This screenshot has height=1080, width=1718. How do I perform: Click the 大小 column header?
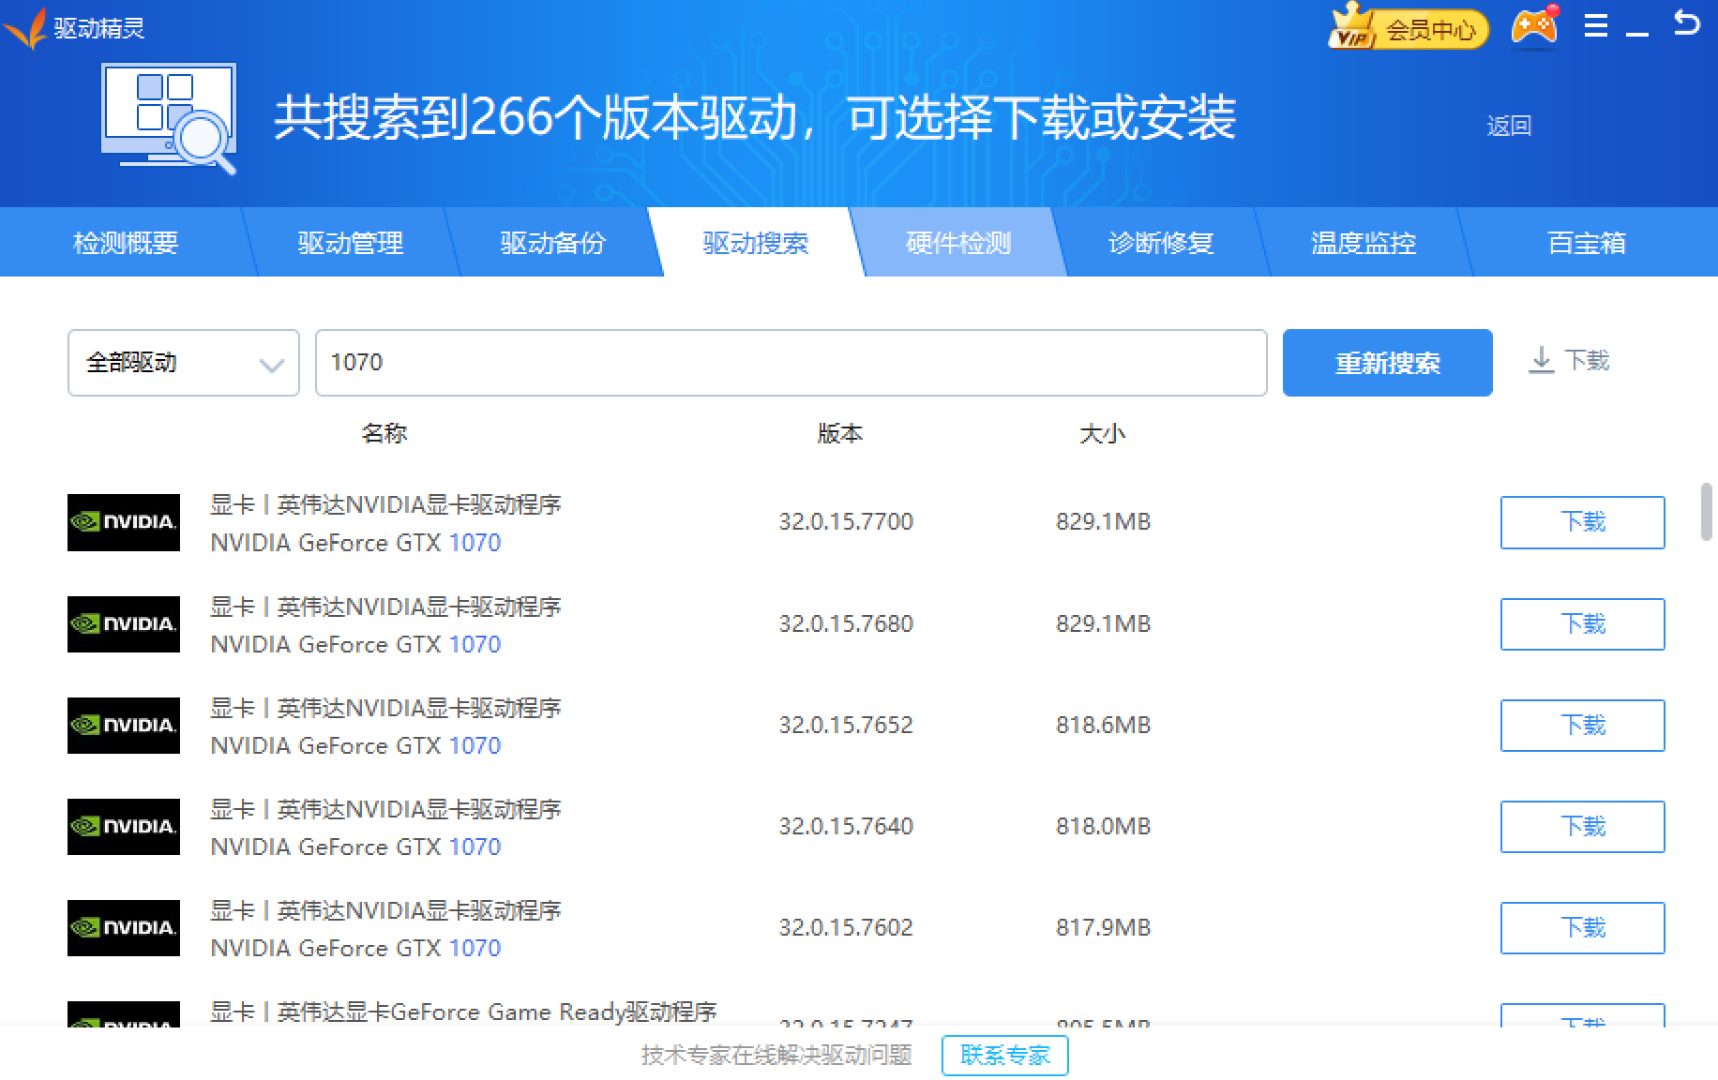1102,434
